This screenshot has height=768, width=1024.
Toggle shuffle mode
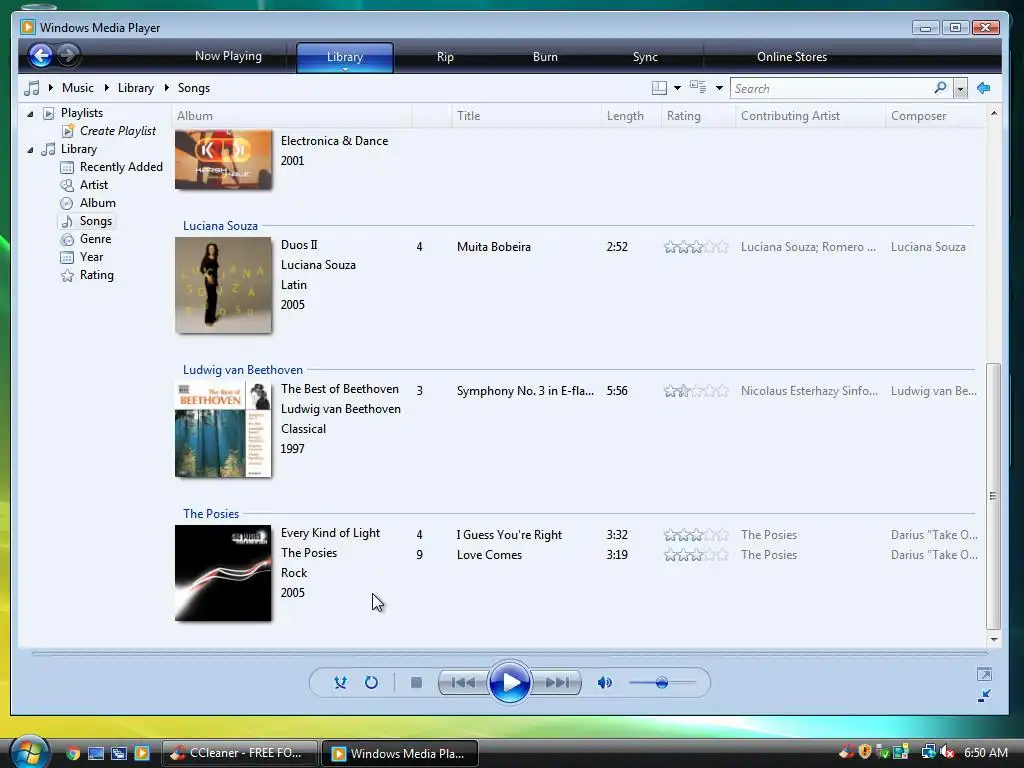pyautogui.click(x=340, y=682)
